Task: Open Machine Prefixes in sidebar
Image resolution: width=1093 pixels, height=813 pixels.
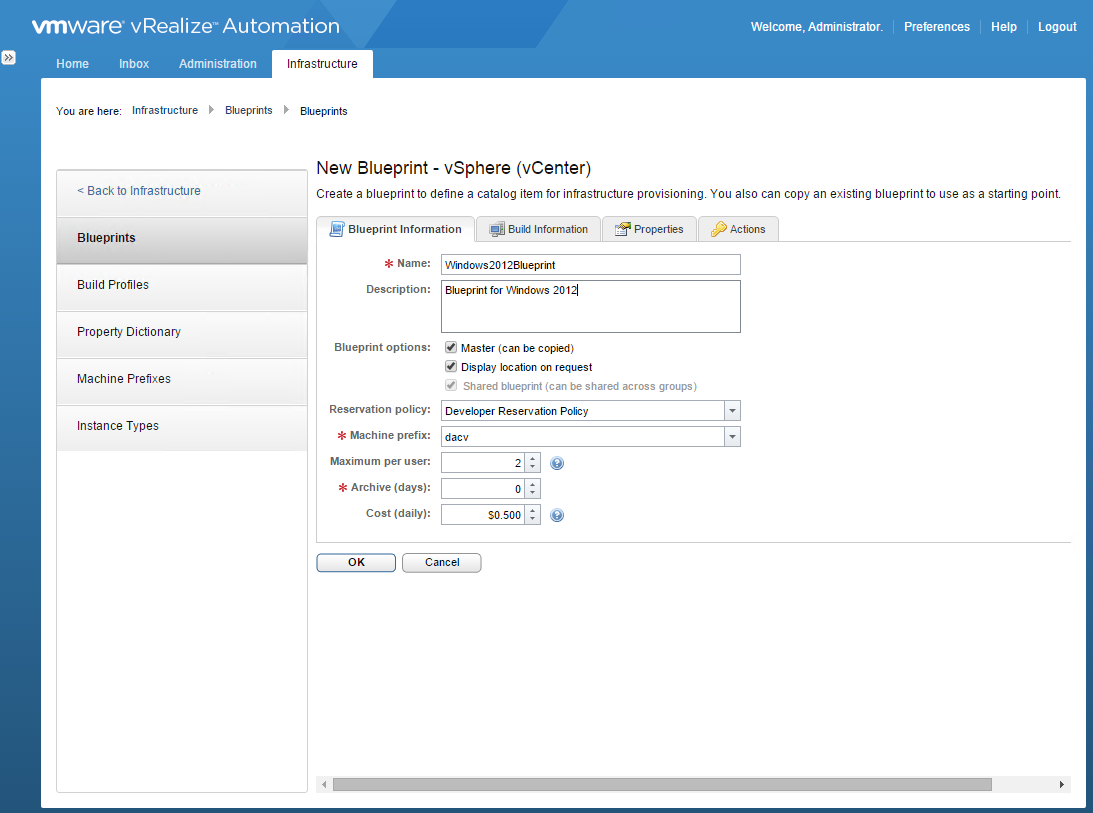Action: tap(182, 379)
